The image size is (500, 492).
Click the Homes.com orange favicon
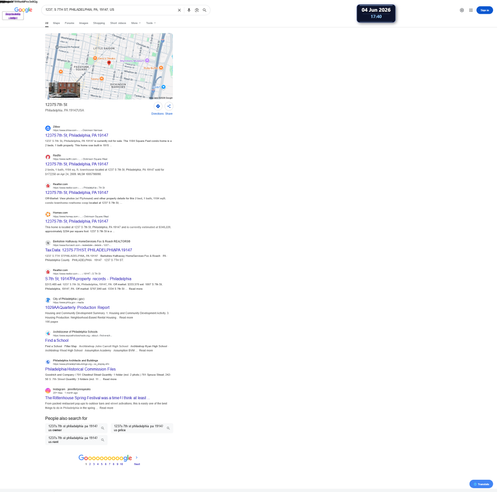point(48,215)
